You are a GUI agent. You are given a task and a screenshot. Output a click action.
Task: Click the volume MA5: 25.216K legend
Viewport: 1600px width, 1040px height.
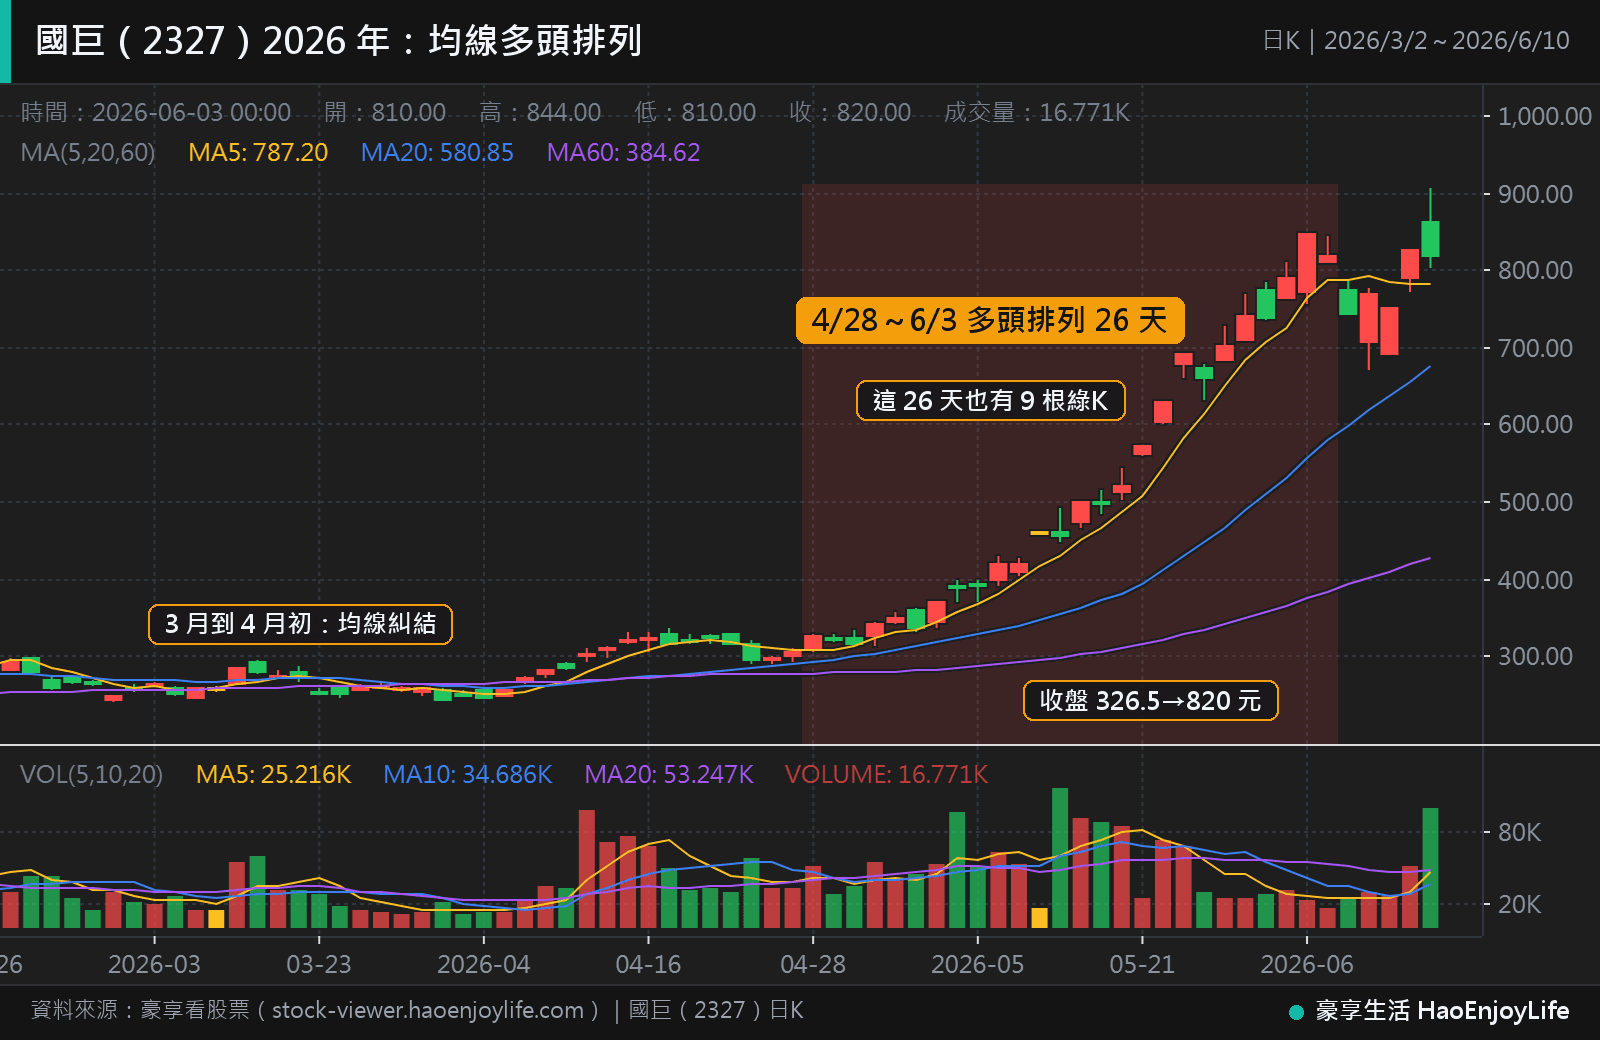tap(273, 774)
